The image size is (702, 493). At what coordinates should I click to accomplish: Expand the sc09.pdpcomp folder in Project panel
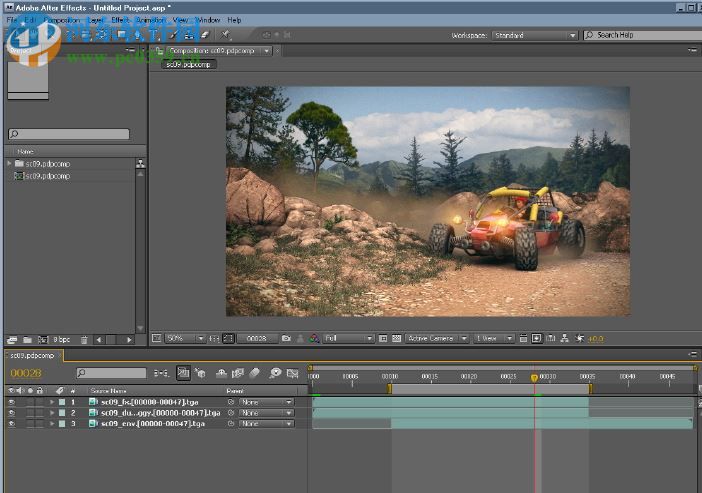(9, 163)
